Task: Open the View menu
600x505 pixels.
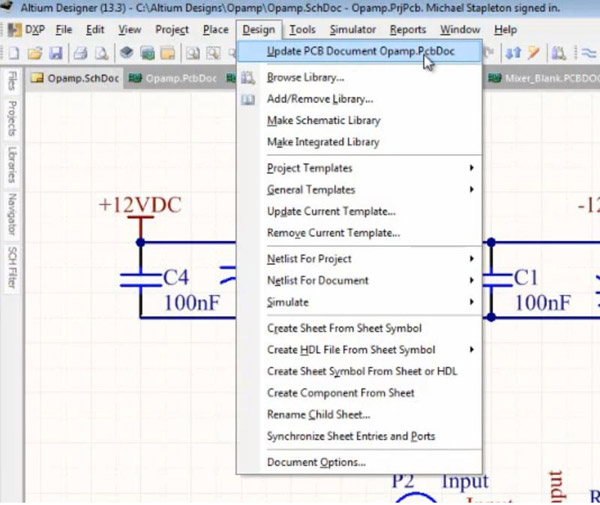Action: click(129, 30)
